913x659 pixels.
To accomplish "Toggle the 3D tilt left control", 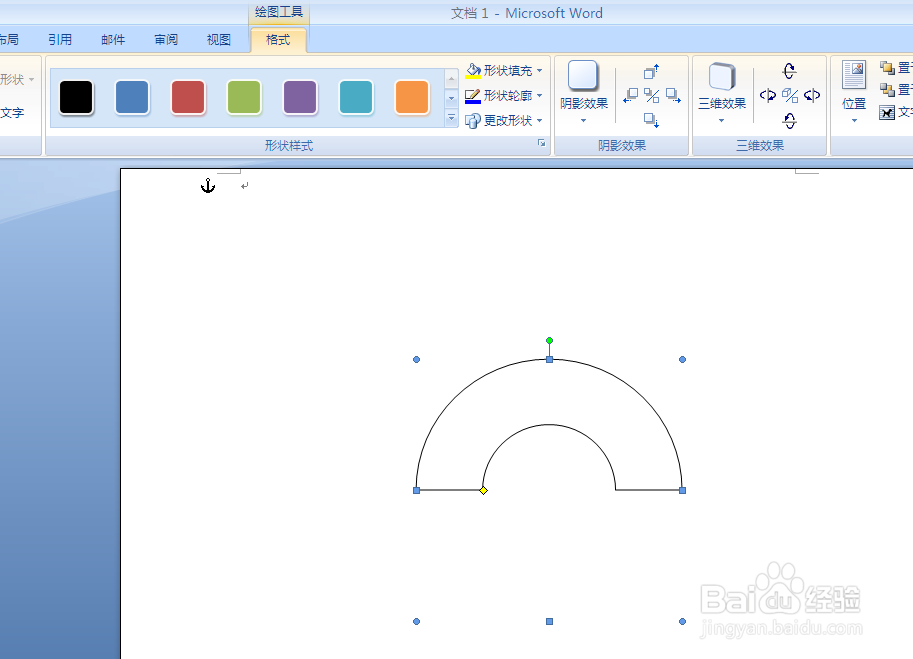I will 766,94.
